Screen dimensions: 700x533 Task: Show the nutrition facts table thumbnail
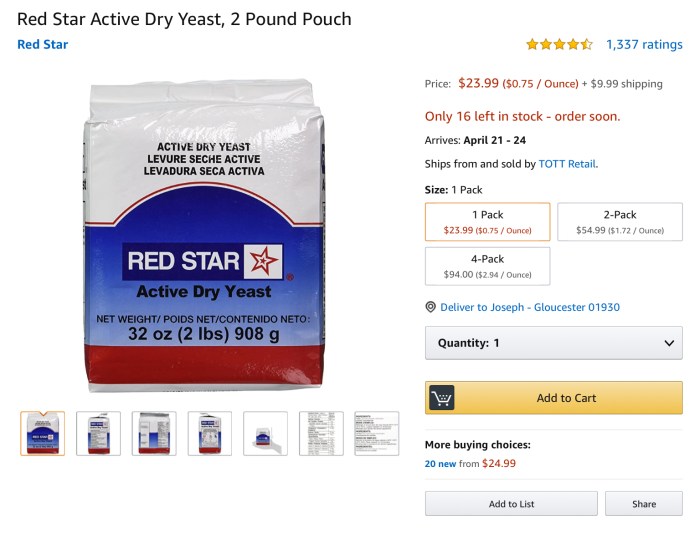click(321, 433)
